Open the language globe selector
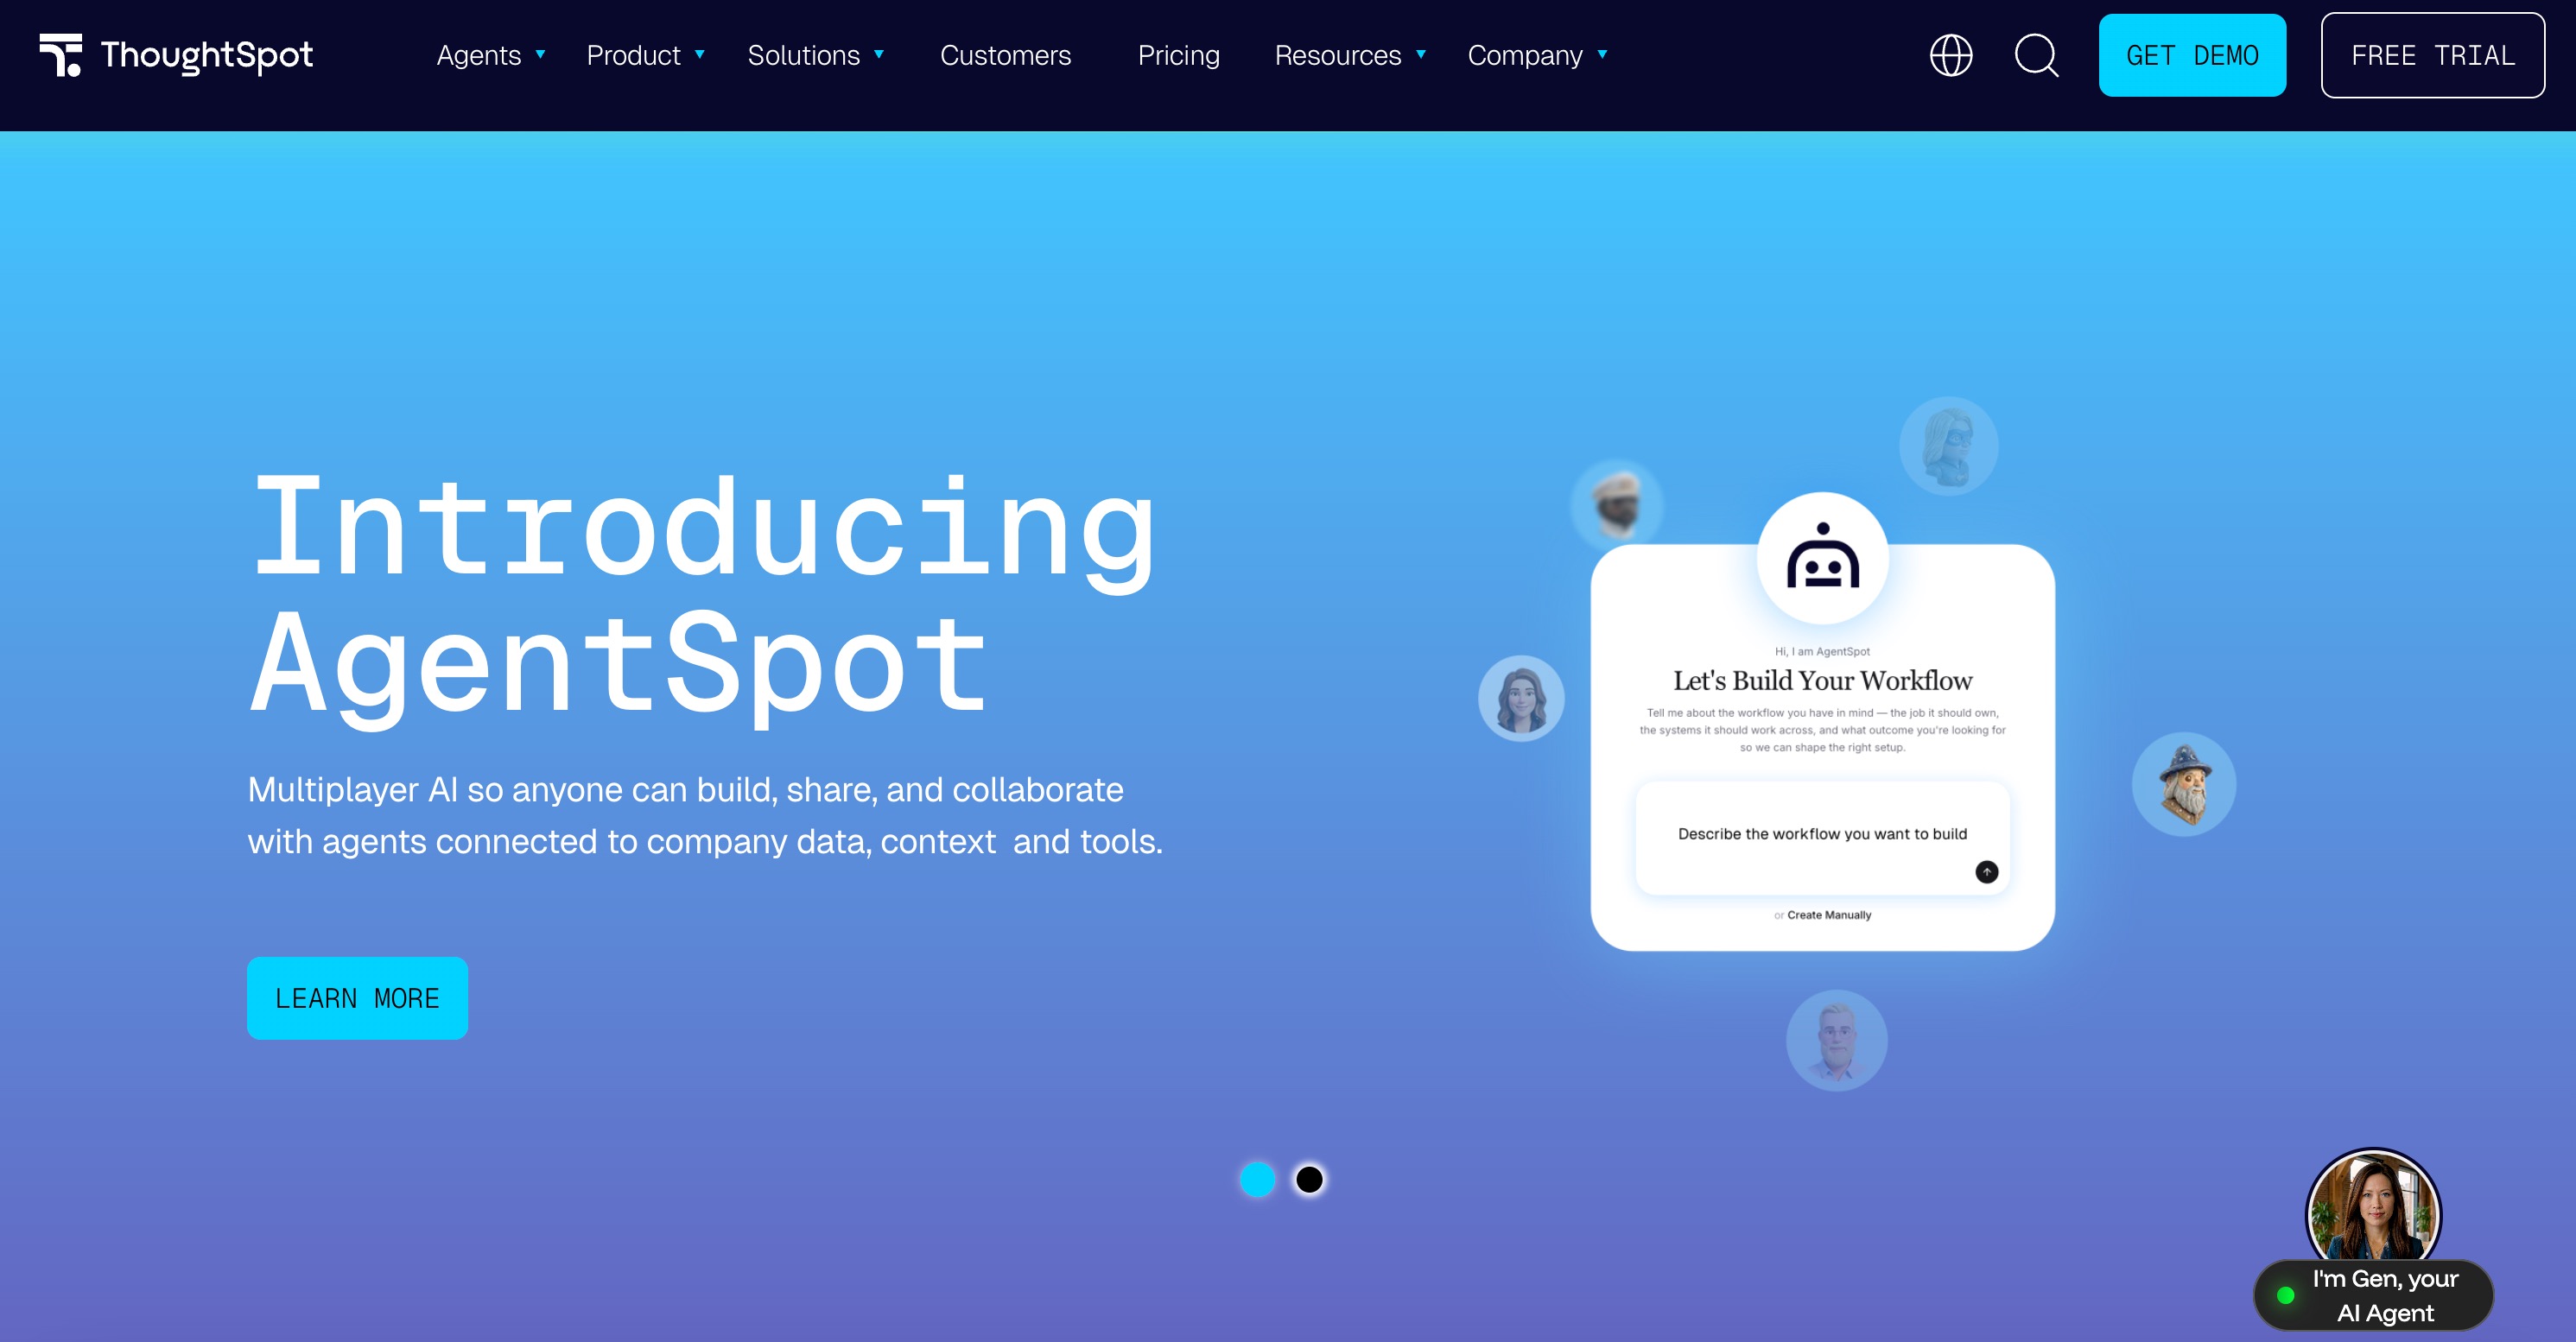2576x1342 pixels. [1951, 55]
